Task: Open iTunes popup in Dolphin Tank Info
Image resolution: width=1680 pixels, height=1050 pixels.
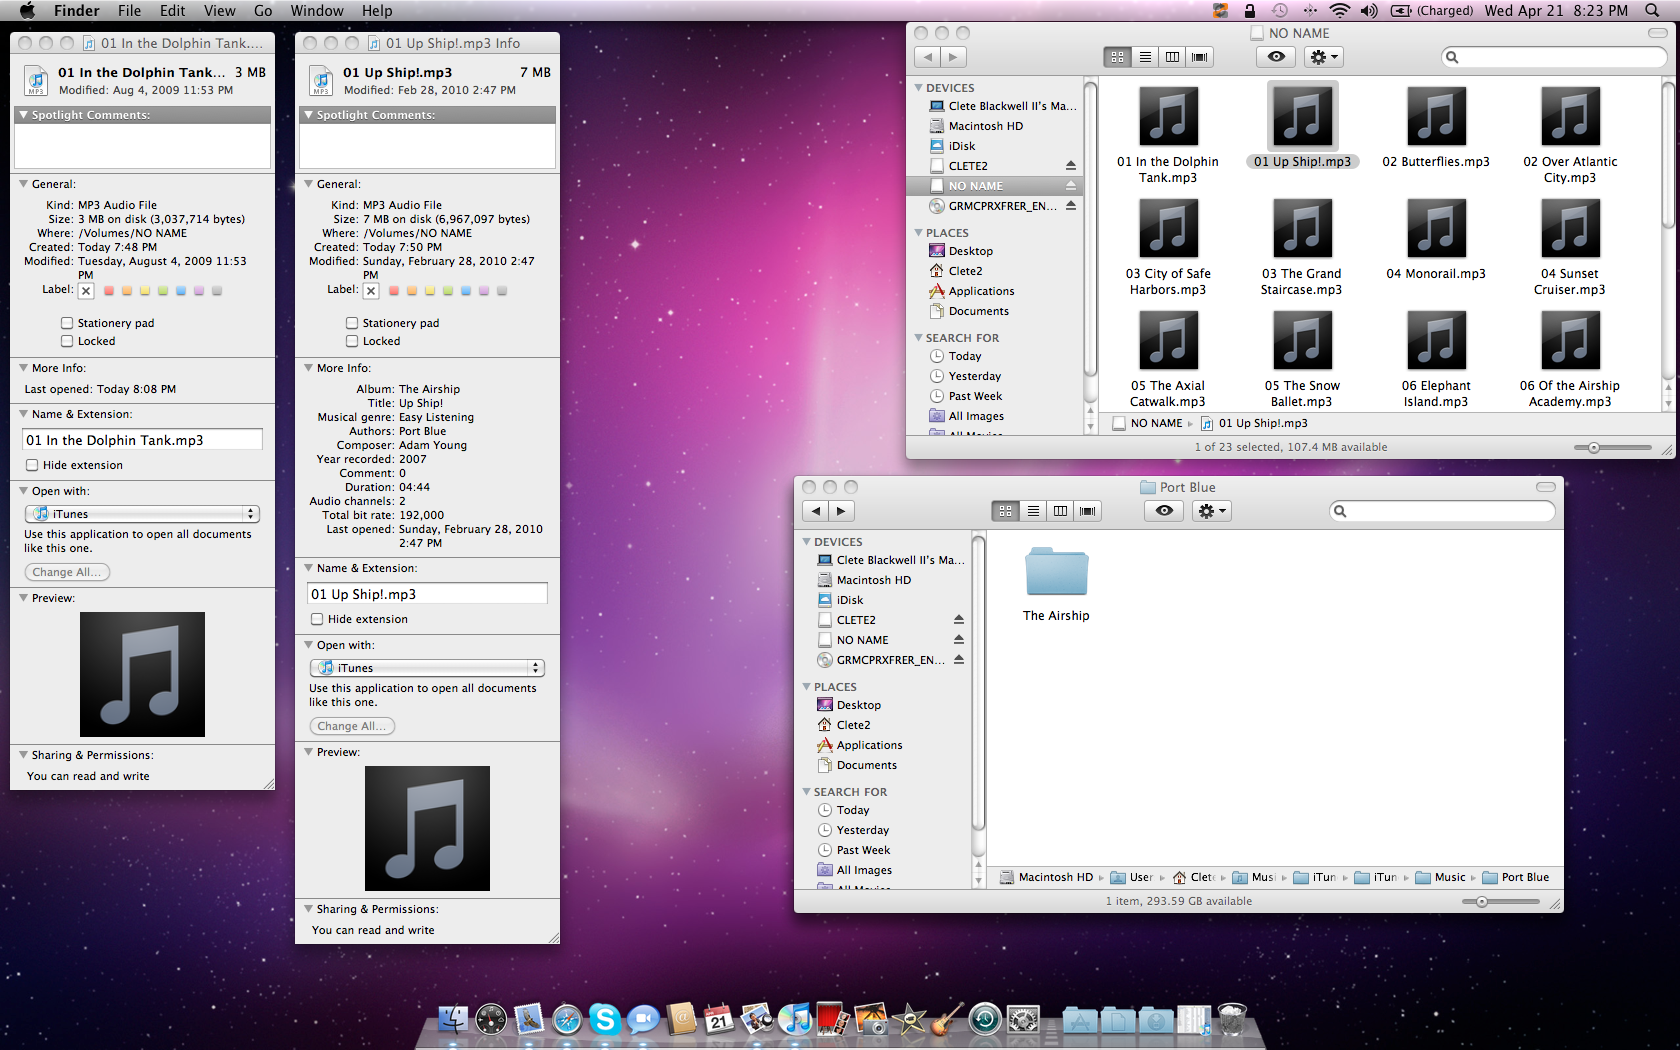Action: tap(142, 514)
